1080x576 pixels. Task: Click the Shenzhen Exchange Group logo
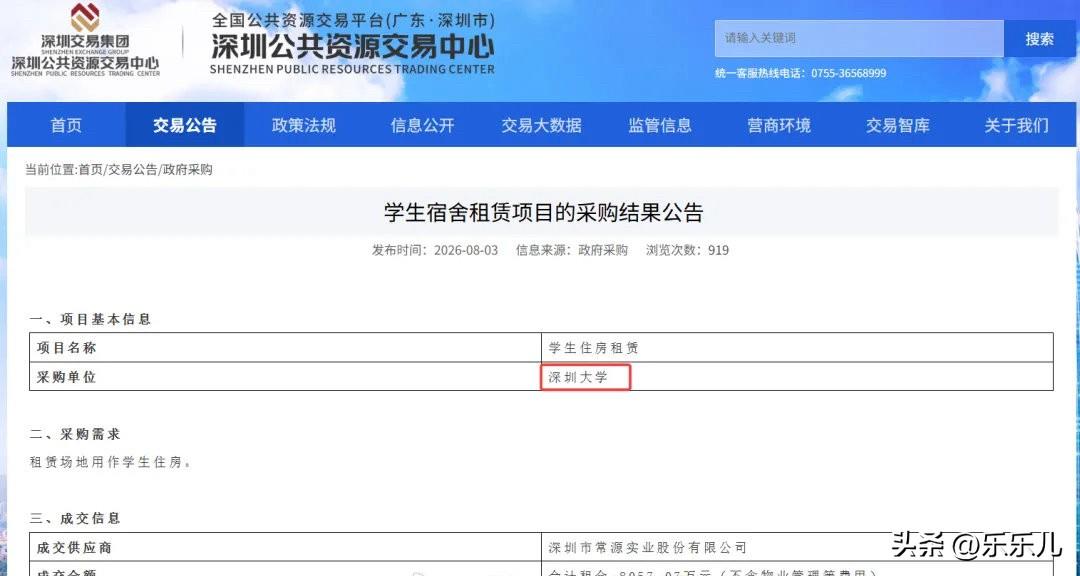pos(85,39)
